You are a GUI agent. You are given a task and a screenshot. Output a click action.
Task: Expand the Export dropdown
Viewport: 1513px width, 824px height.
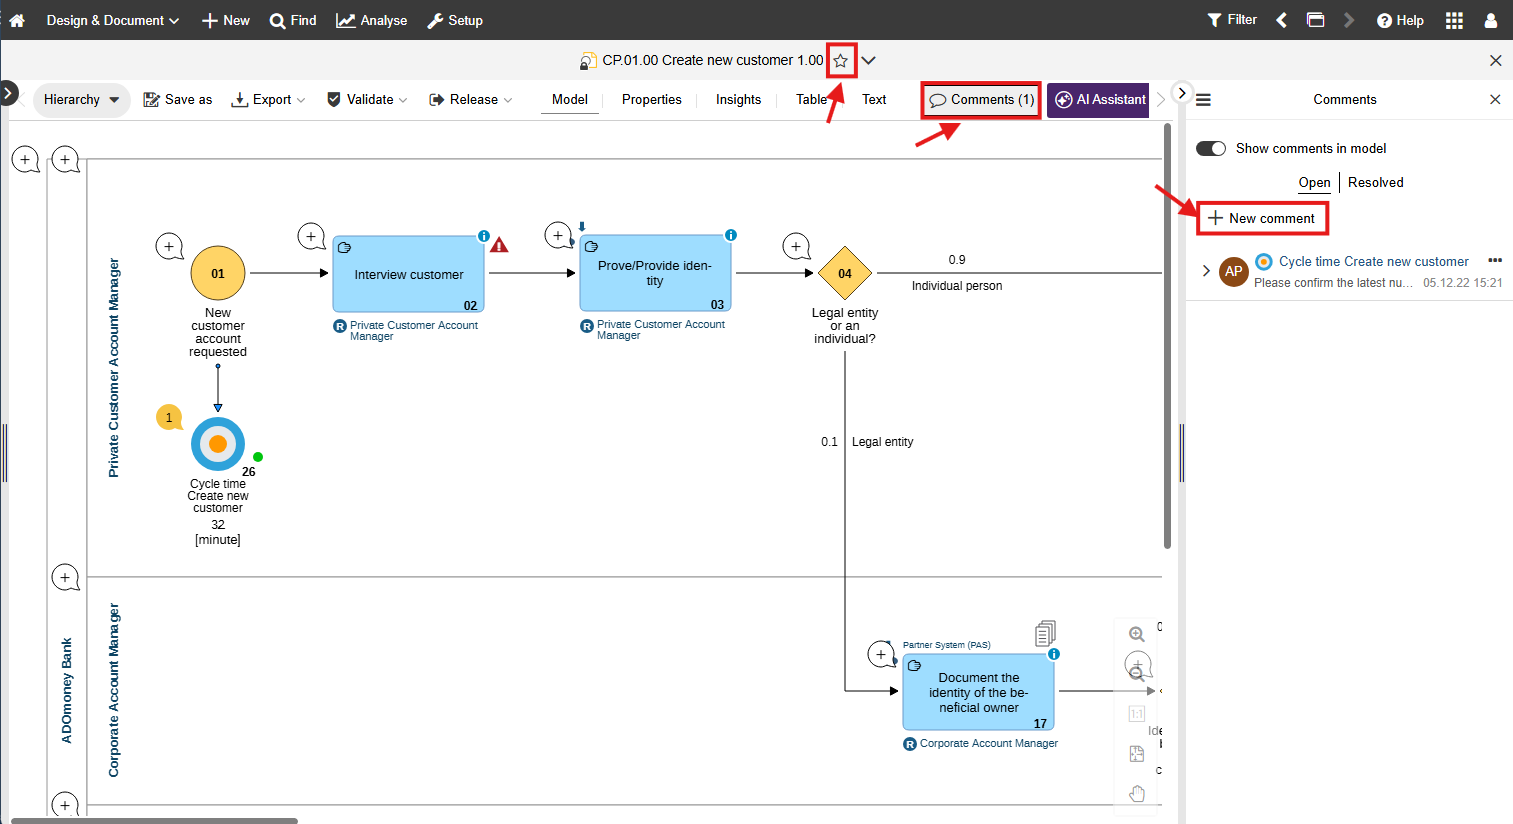[268, 99]
